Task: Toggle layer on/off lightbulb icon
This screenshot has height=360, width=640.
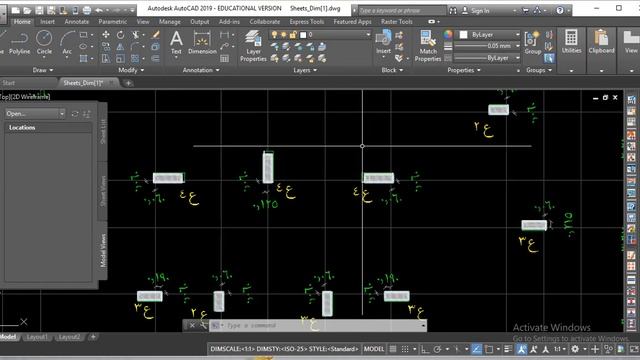Action: click(274, 35)
